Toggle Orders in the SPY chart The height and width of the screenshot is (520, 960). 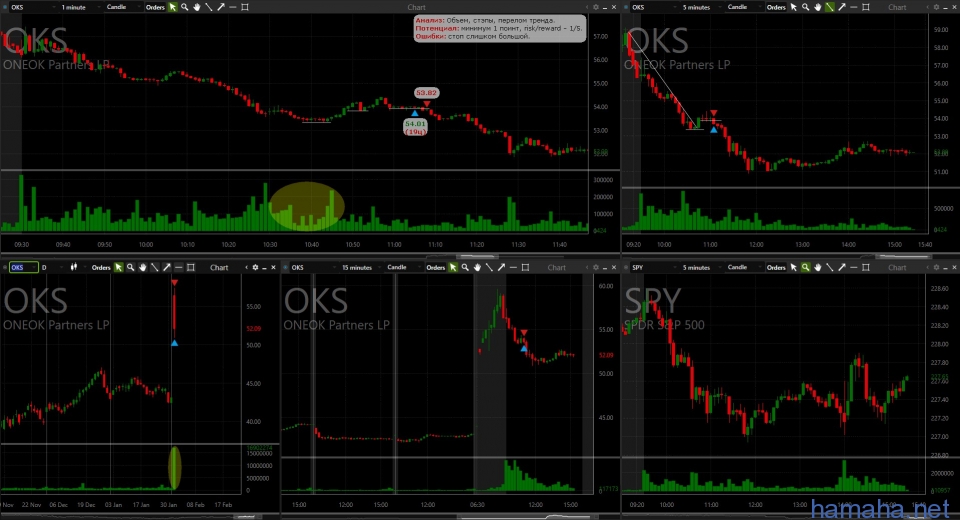click(776, 268)
